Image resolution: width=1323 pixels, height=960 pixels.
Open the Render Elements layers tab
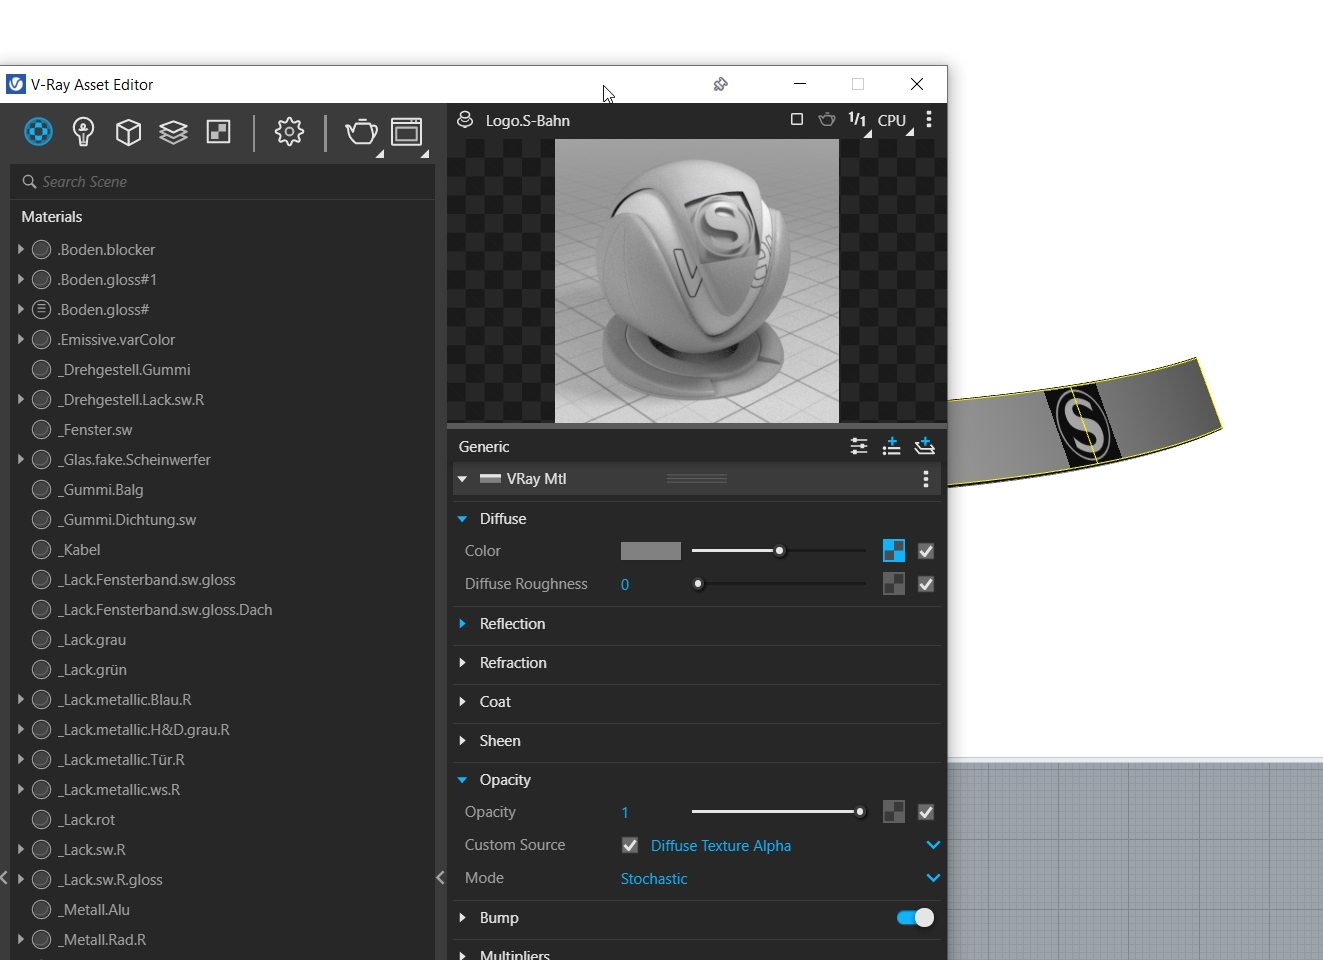point(173,132)
